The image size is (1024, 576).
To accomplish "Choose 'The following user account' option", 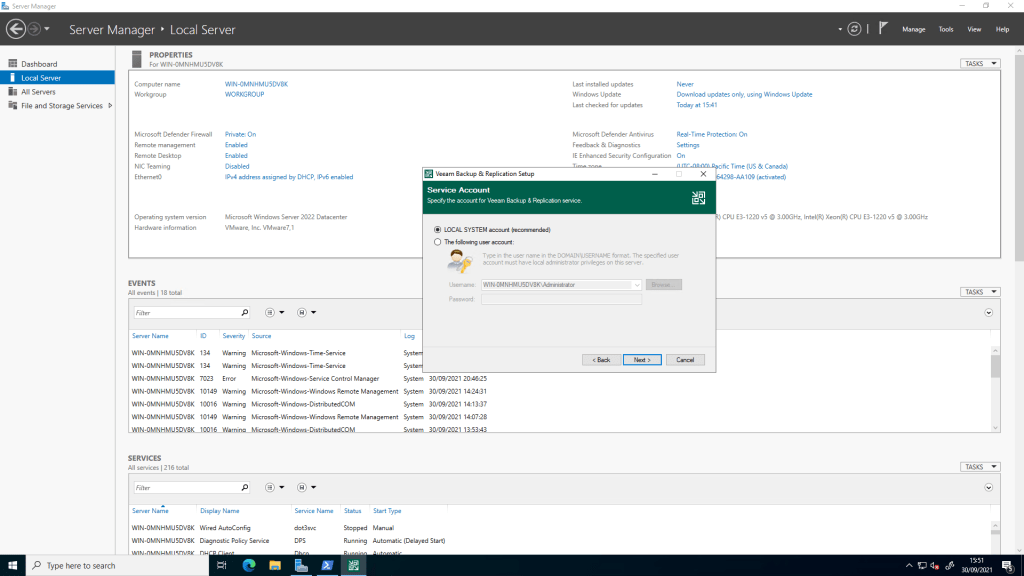I will pyautogui.click(x=437, y=242).
